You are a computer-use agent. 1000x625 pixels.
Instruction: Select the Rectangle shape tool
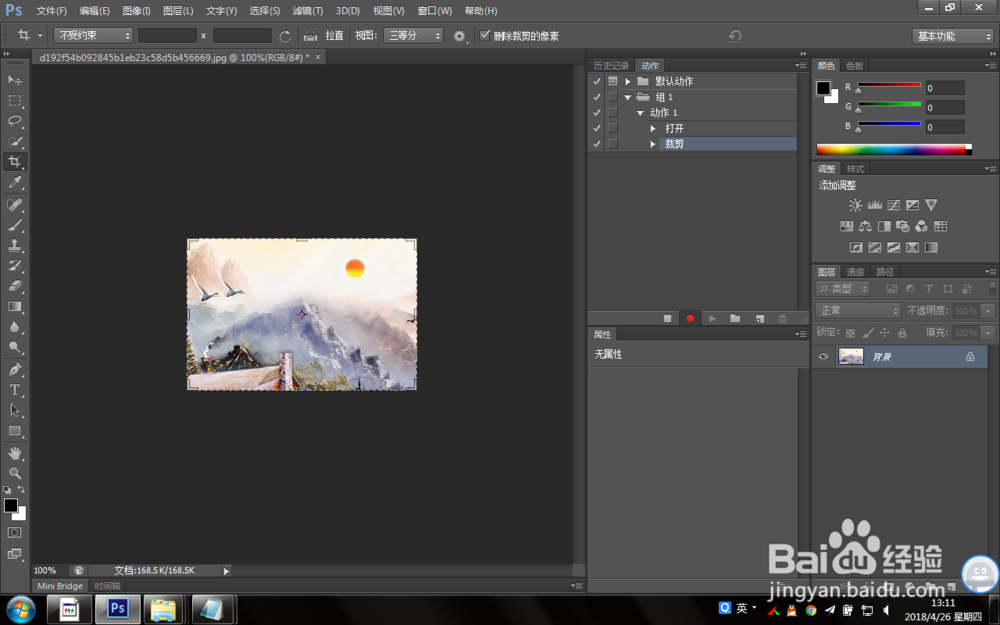15,430
